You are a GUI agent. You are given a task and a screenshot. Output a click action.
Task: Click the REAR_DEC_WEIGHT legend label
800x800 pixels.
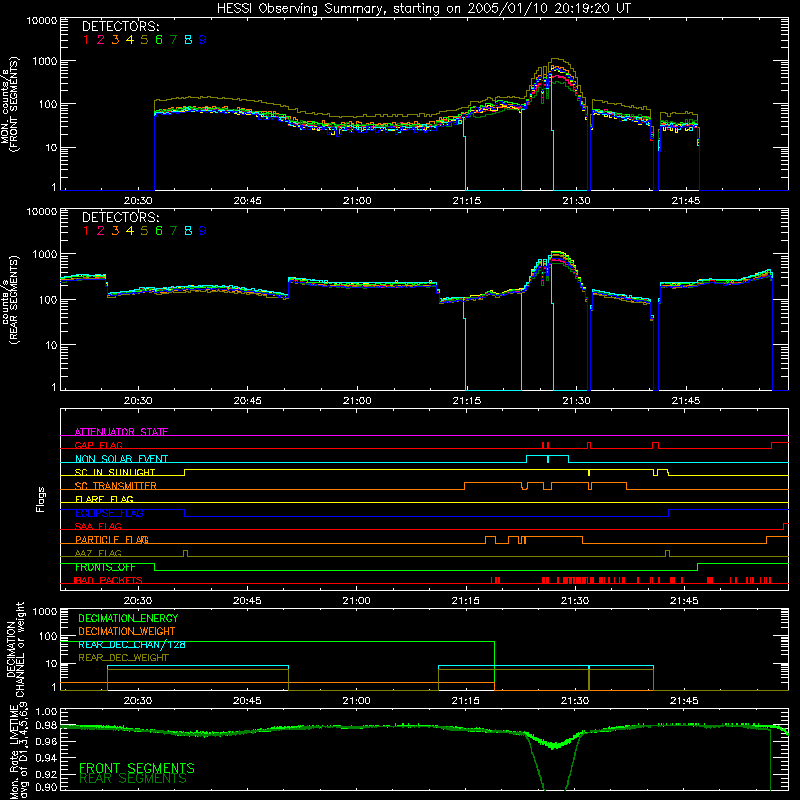(123, 658)
